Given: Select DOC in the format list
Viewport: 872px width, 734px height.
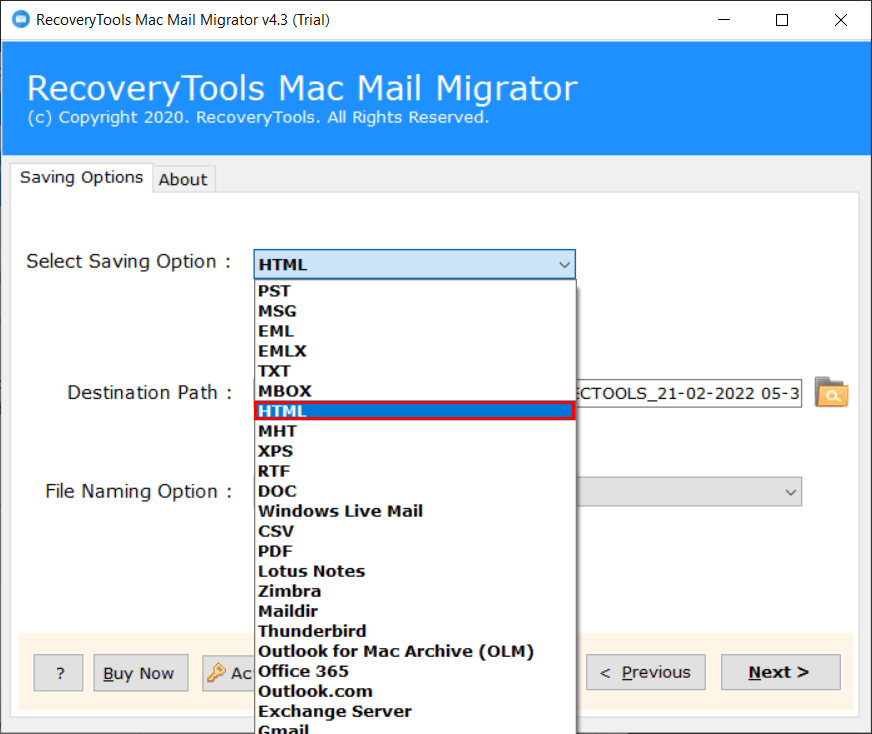Looking at the screenshot, I should click(x=415, y=491).
